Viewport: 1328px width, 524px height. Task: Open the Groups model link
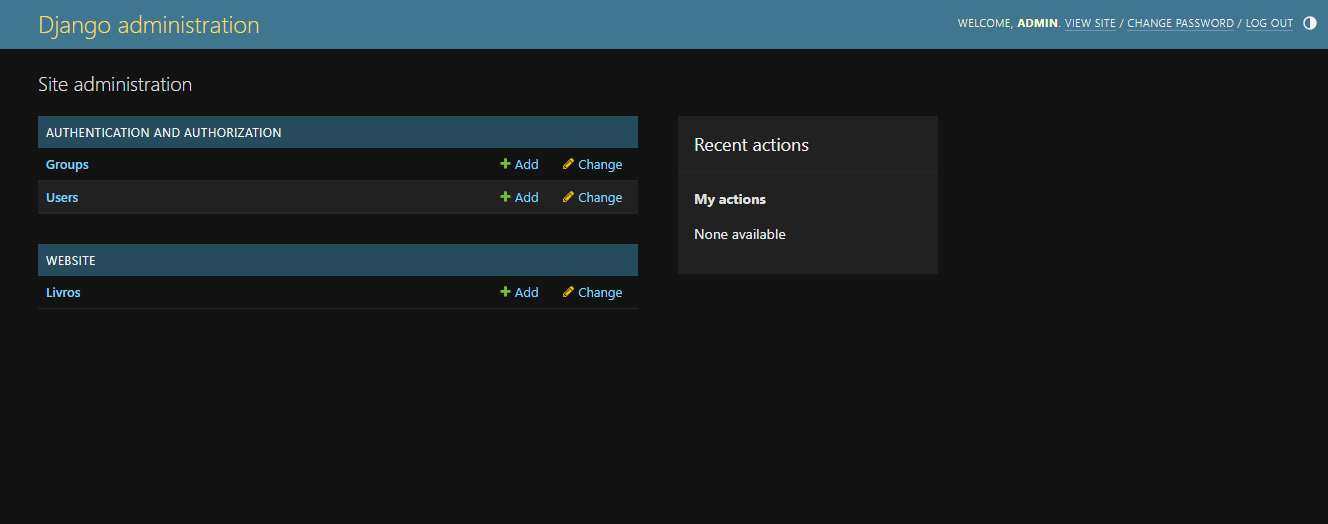67,165
